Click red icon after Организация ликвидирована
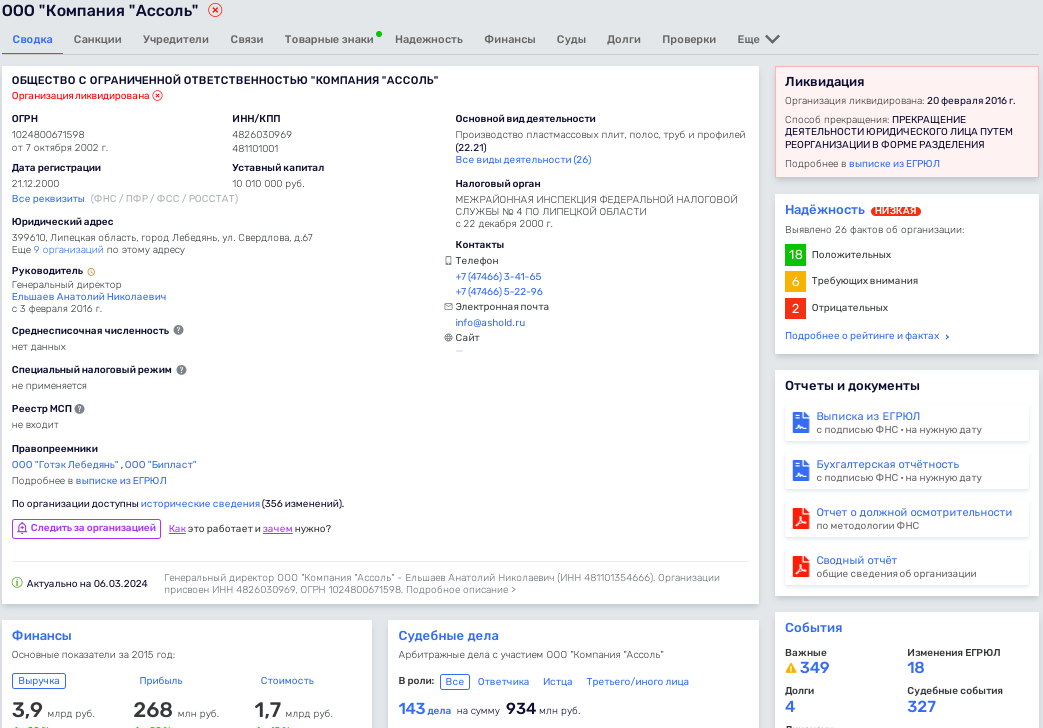This screenshot has width=1043, height=728. coord(158,96)
